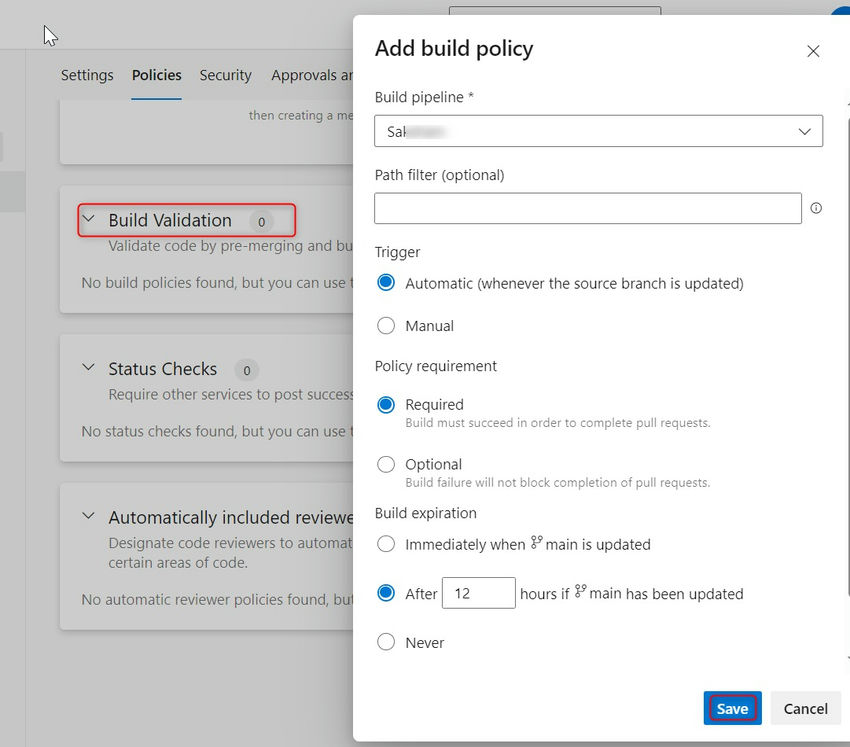Cancel the build policy dialog

click(805, 709)
